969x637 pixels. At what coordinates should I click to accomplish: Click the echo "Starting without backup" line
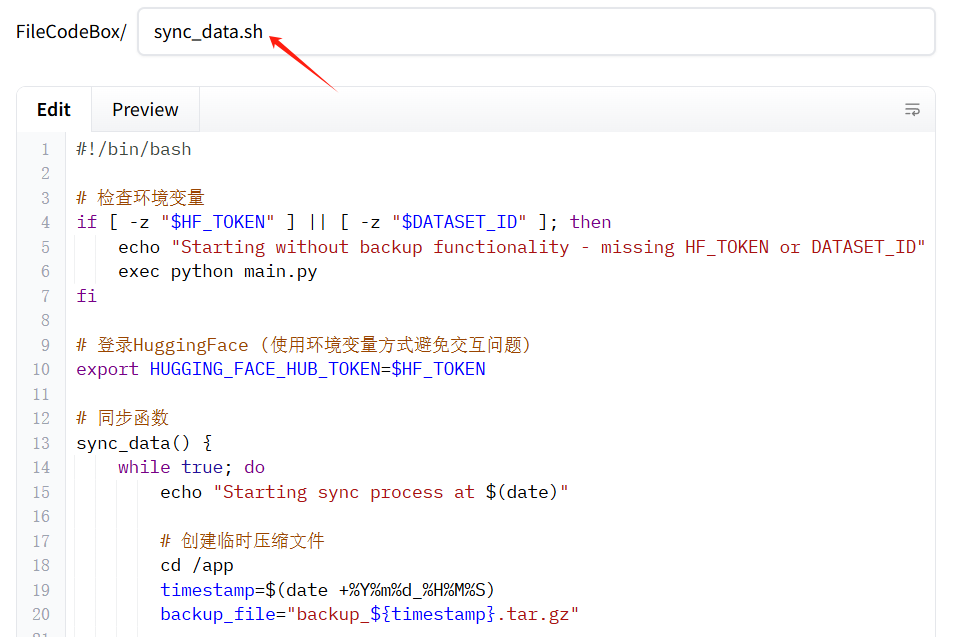(x=521, y=247)
